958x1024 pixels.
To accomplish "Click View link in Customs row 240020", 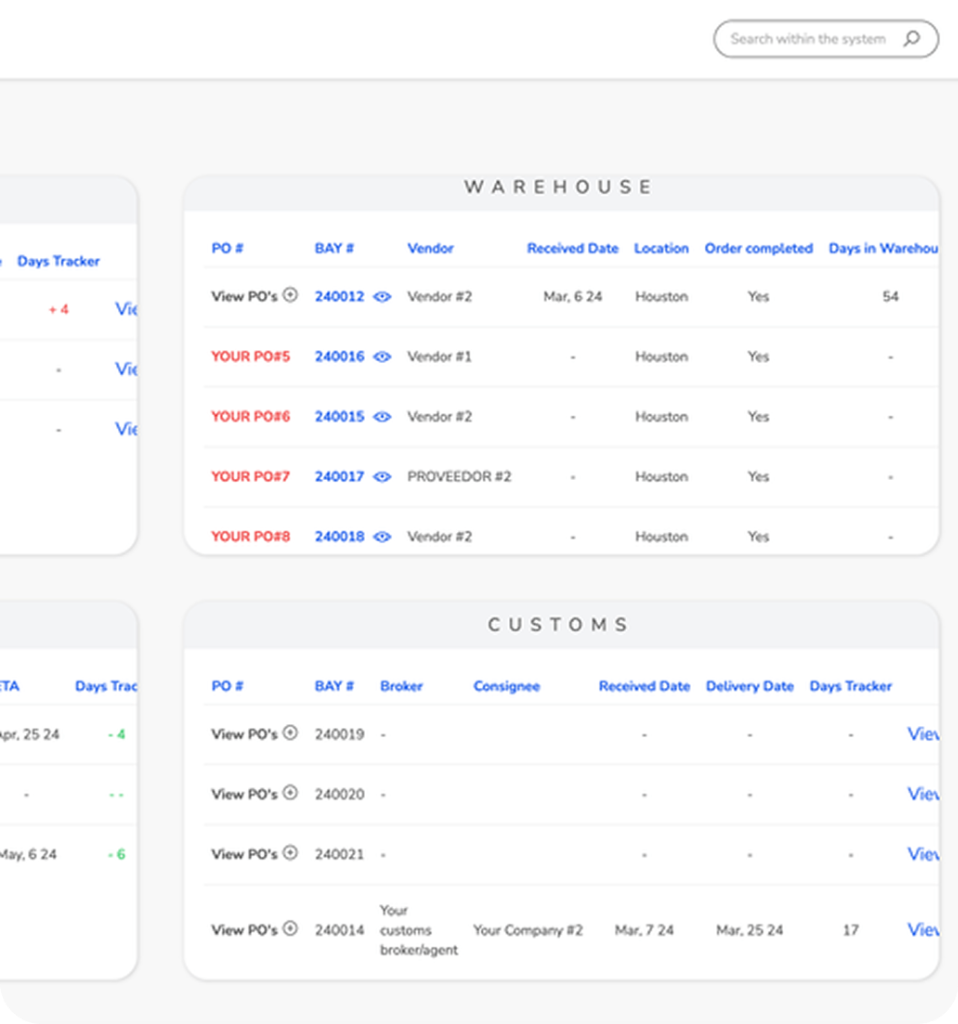I will click(923, 794).
